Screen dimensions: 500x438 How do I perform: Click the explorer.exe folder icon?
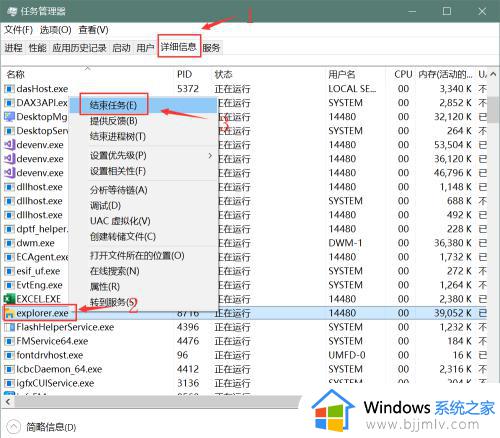point(9,313)
